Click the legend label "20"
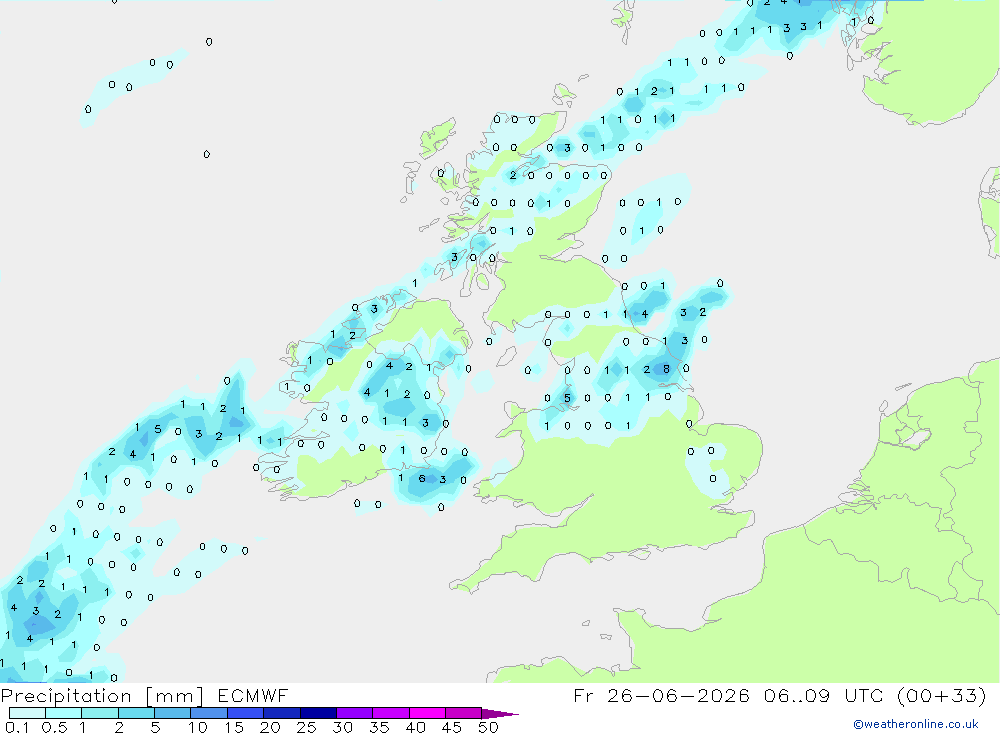This screenshot has height=733, width=1000. [270, 727]
